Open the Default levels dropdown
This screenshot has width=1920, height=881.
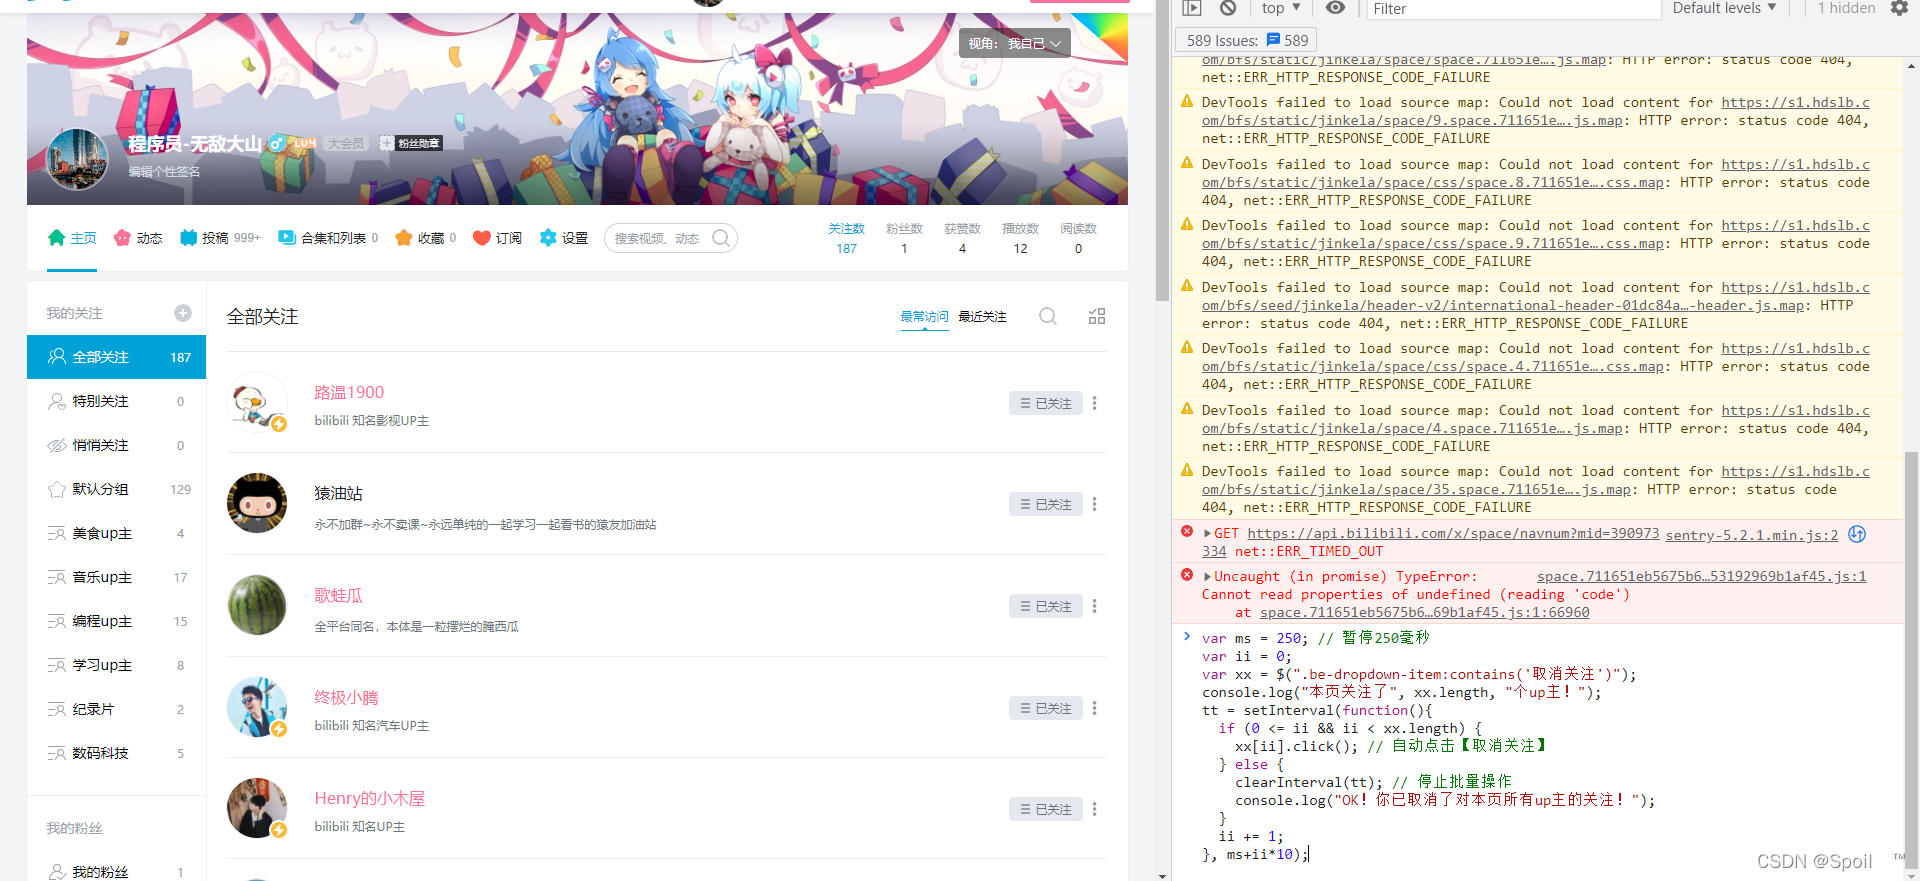pyautogui.click(x=1724, y=8)
